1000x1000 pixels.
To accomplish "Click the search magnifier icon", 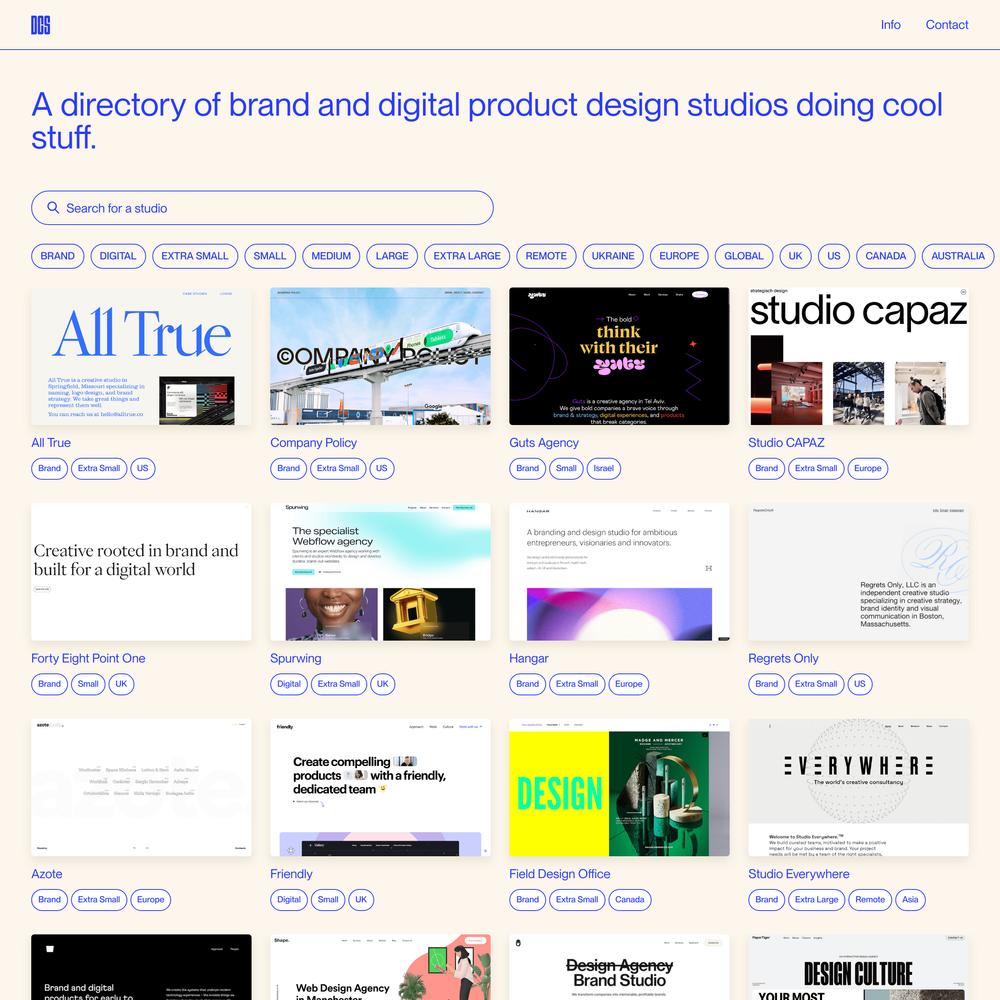I will point(53,208).
